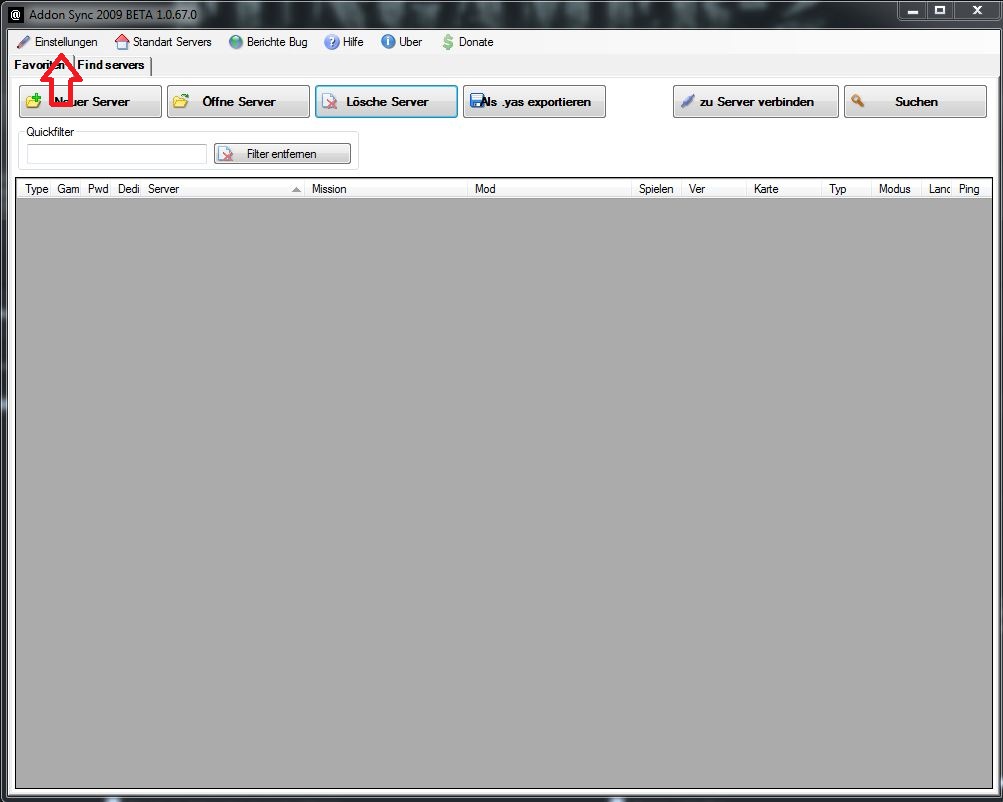Click the red house Standart Servers icon

click(122, 42)
